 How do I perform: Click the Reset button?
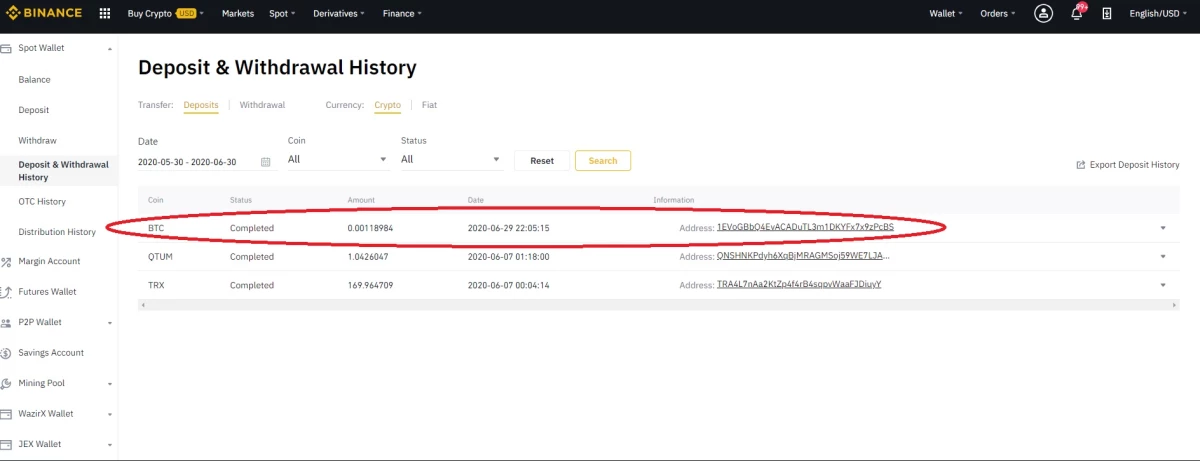point(542,161)
